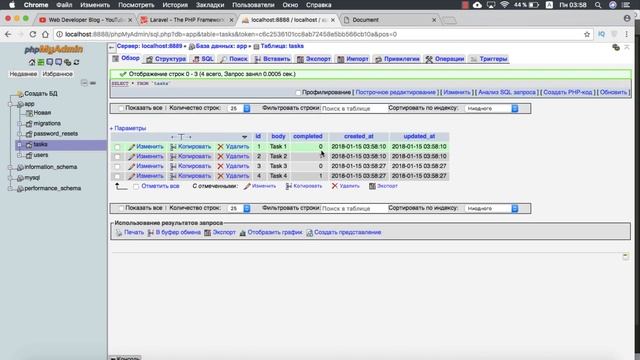
Task: Open Chrome home page icon
Action: click(45, 34)
